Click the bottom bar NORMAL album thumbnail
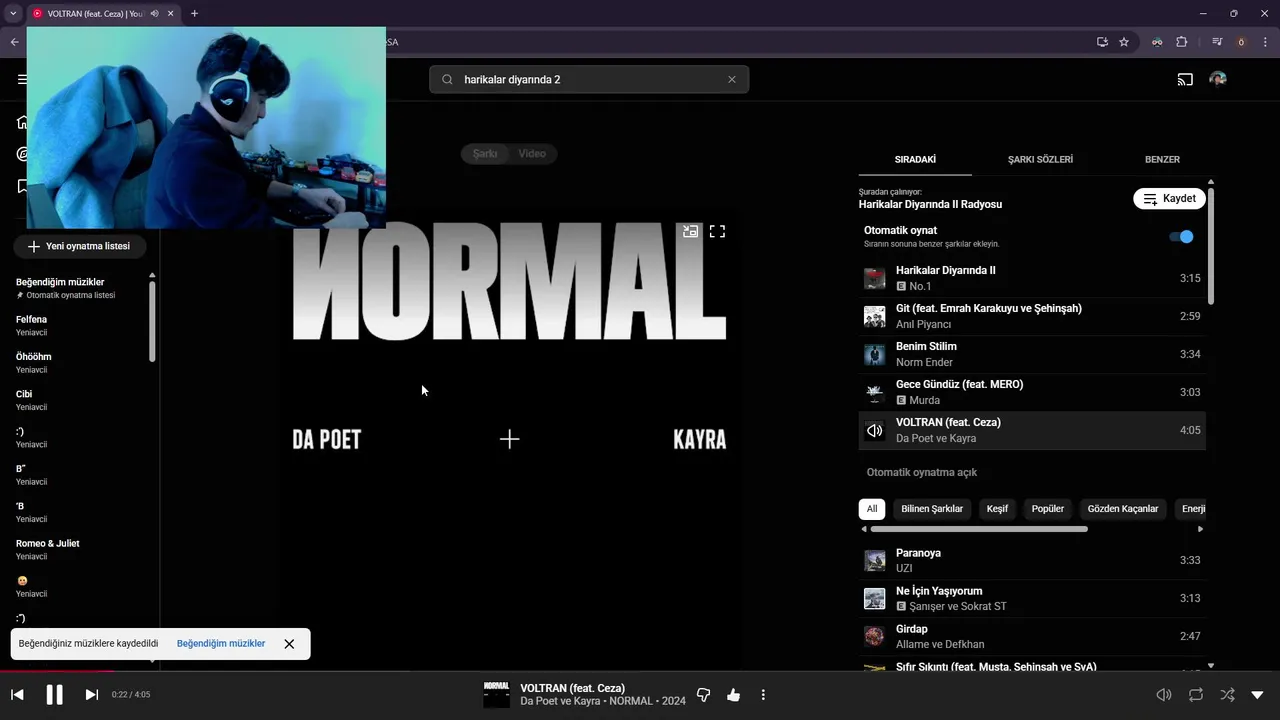 click(x=496, y=694)
